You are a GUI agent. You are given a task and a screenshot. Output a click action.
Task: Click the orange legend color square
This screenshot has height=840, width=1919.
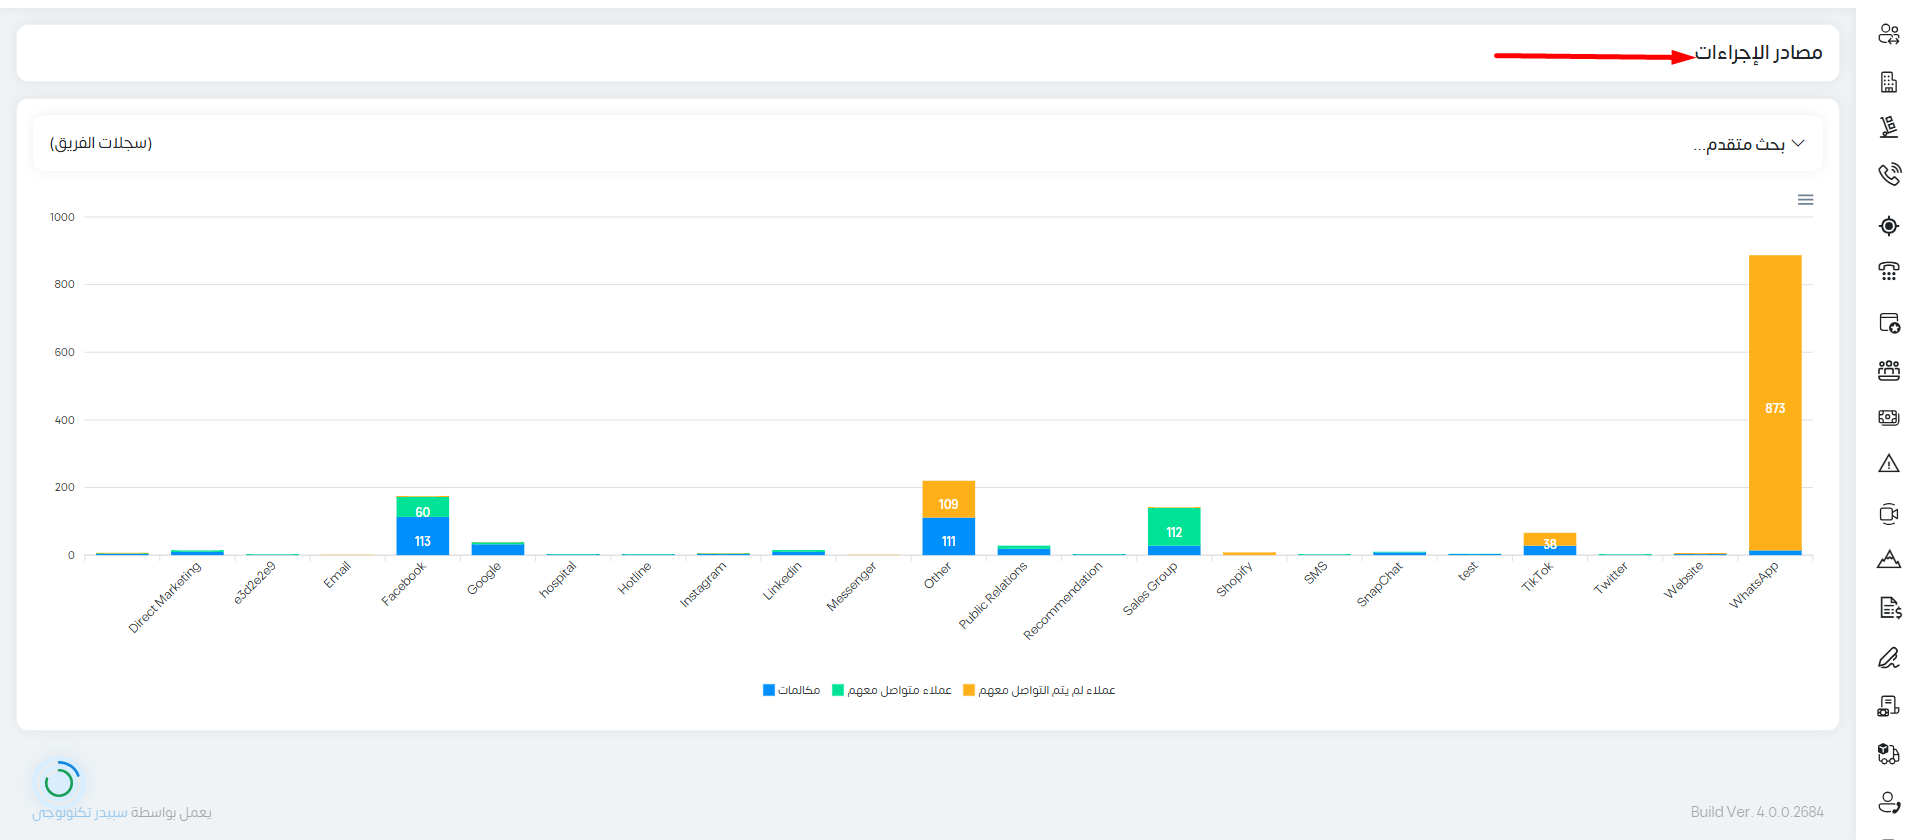[x=969, y=690]
